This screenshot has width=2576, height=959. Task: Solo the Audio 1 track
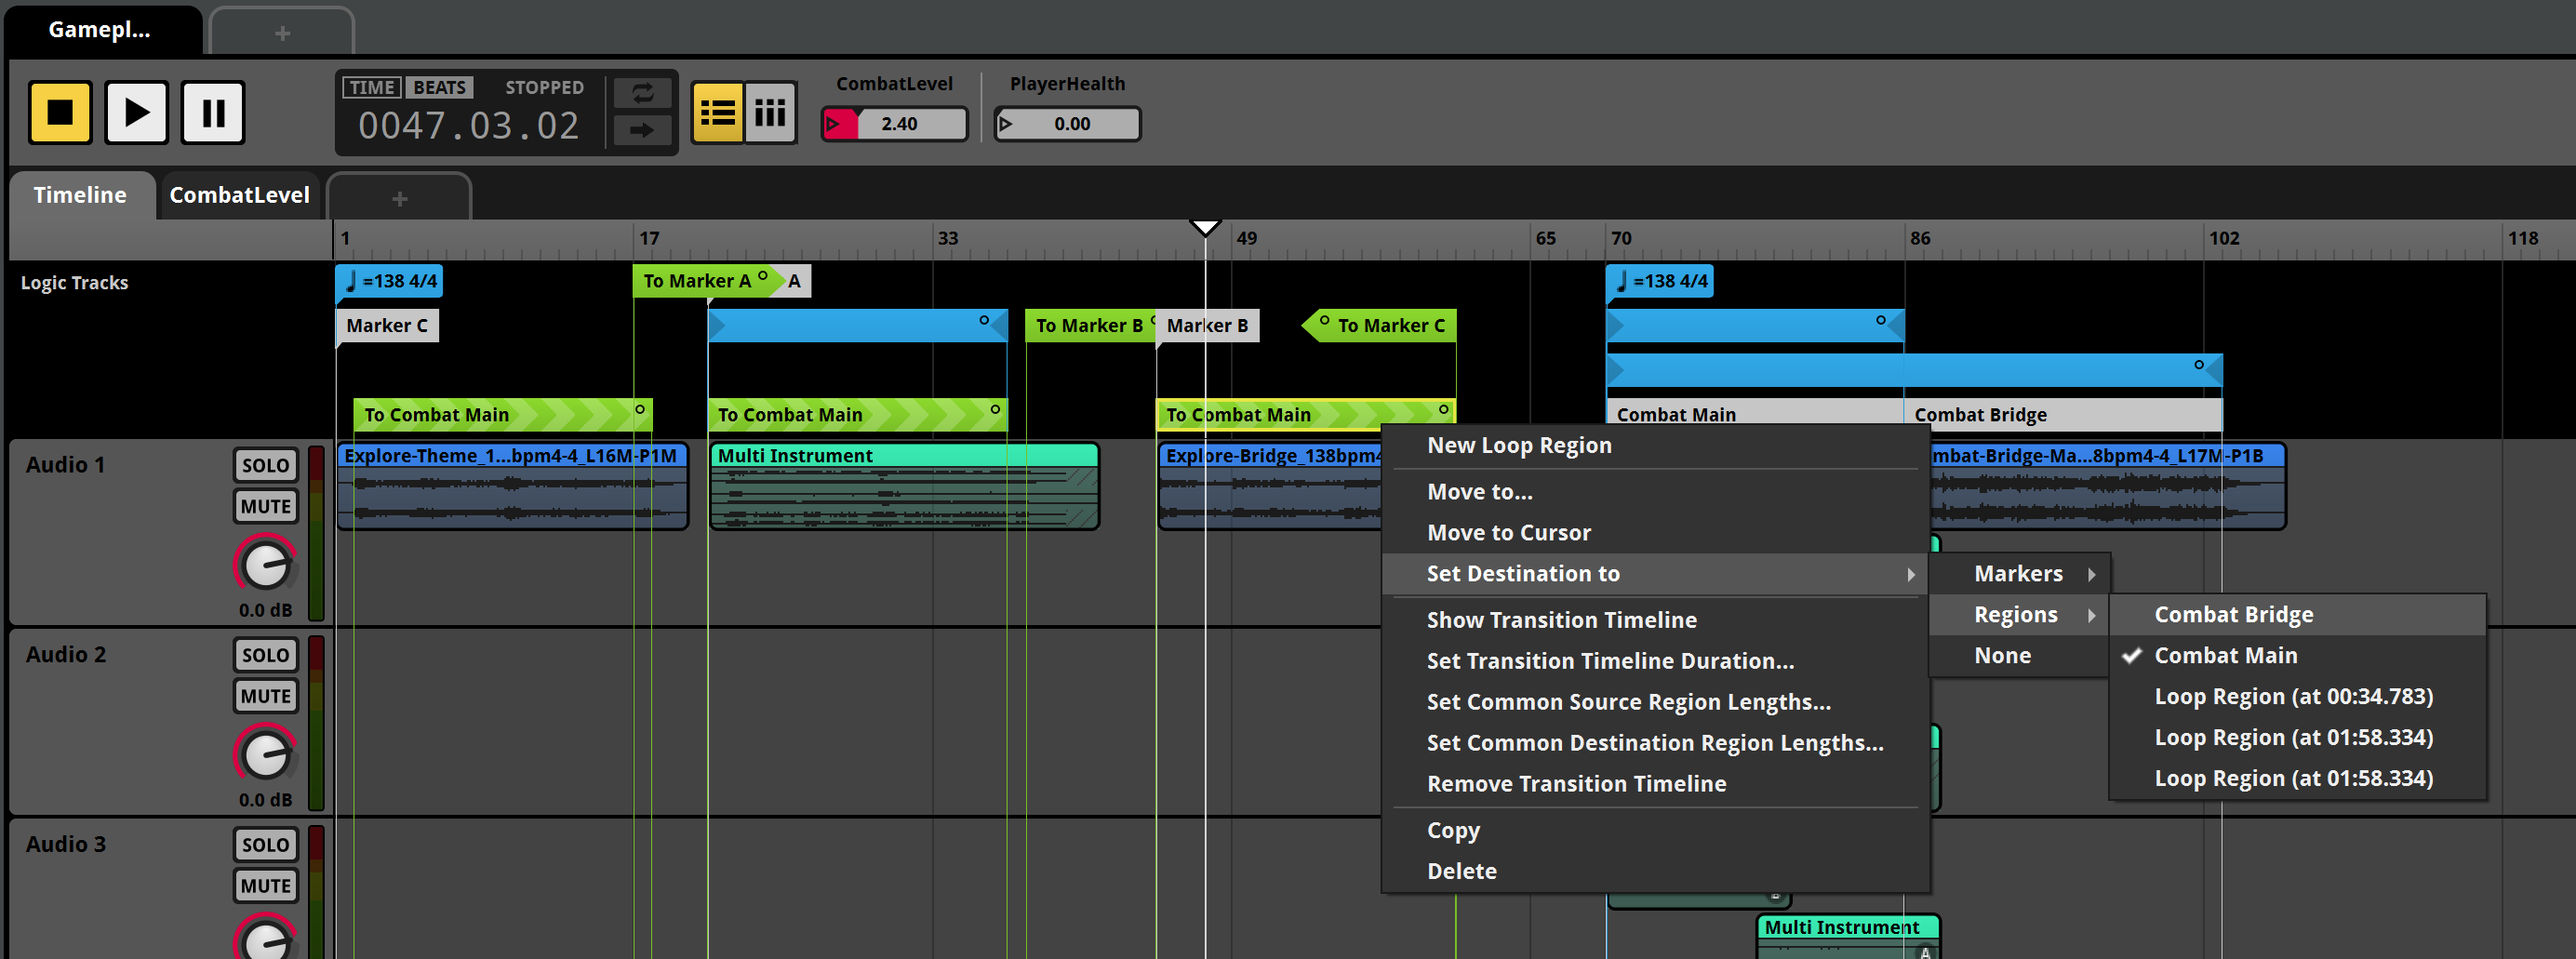265,465
